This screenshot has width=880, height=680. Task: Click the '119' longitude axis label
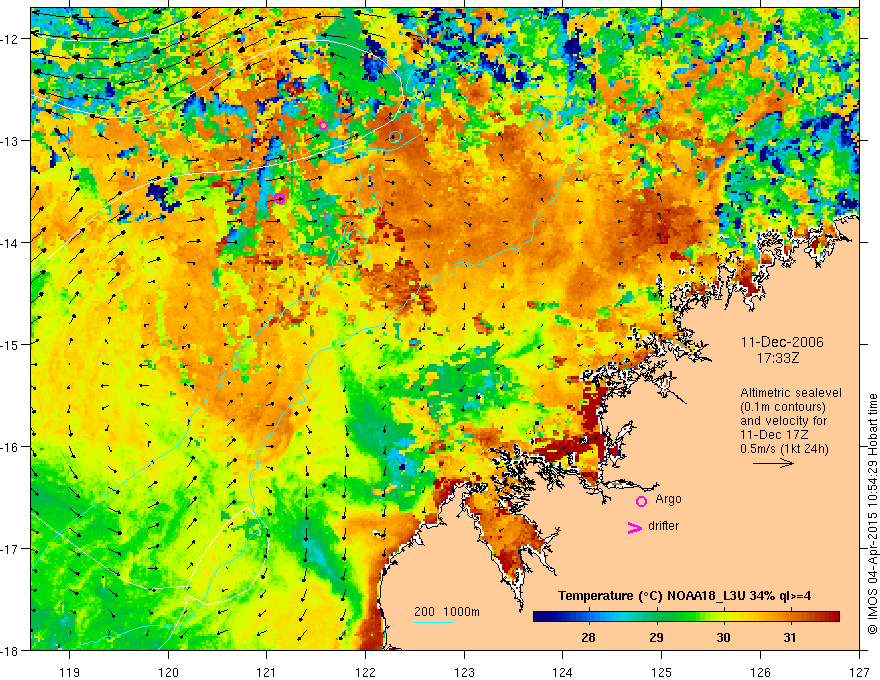click(70, 672)
